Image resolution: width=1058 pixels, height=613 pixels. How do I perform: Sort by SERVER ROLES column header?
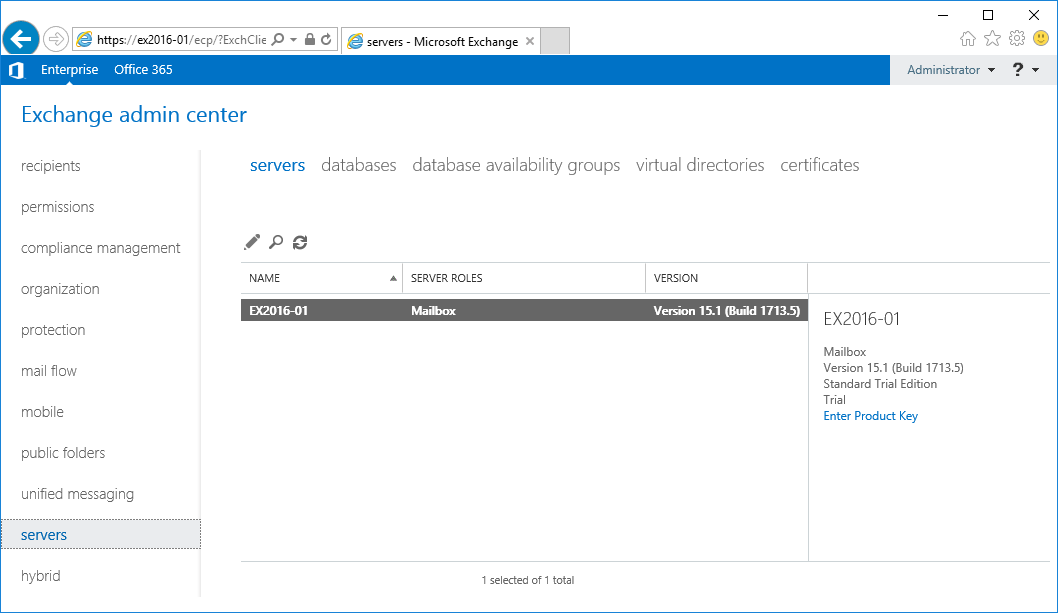tap(447, 278)
